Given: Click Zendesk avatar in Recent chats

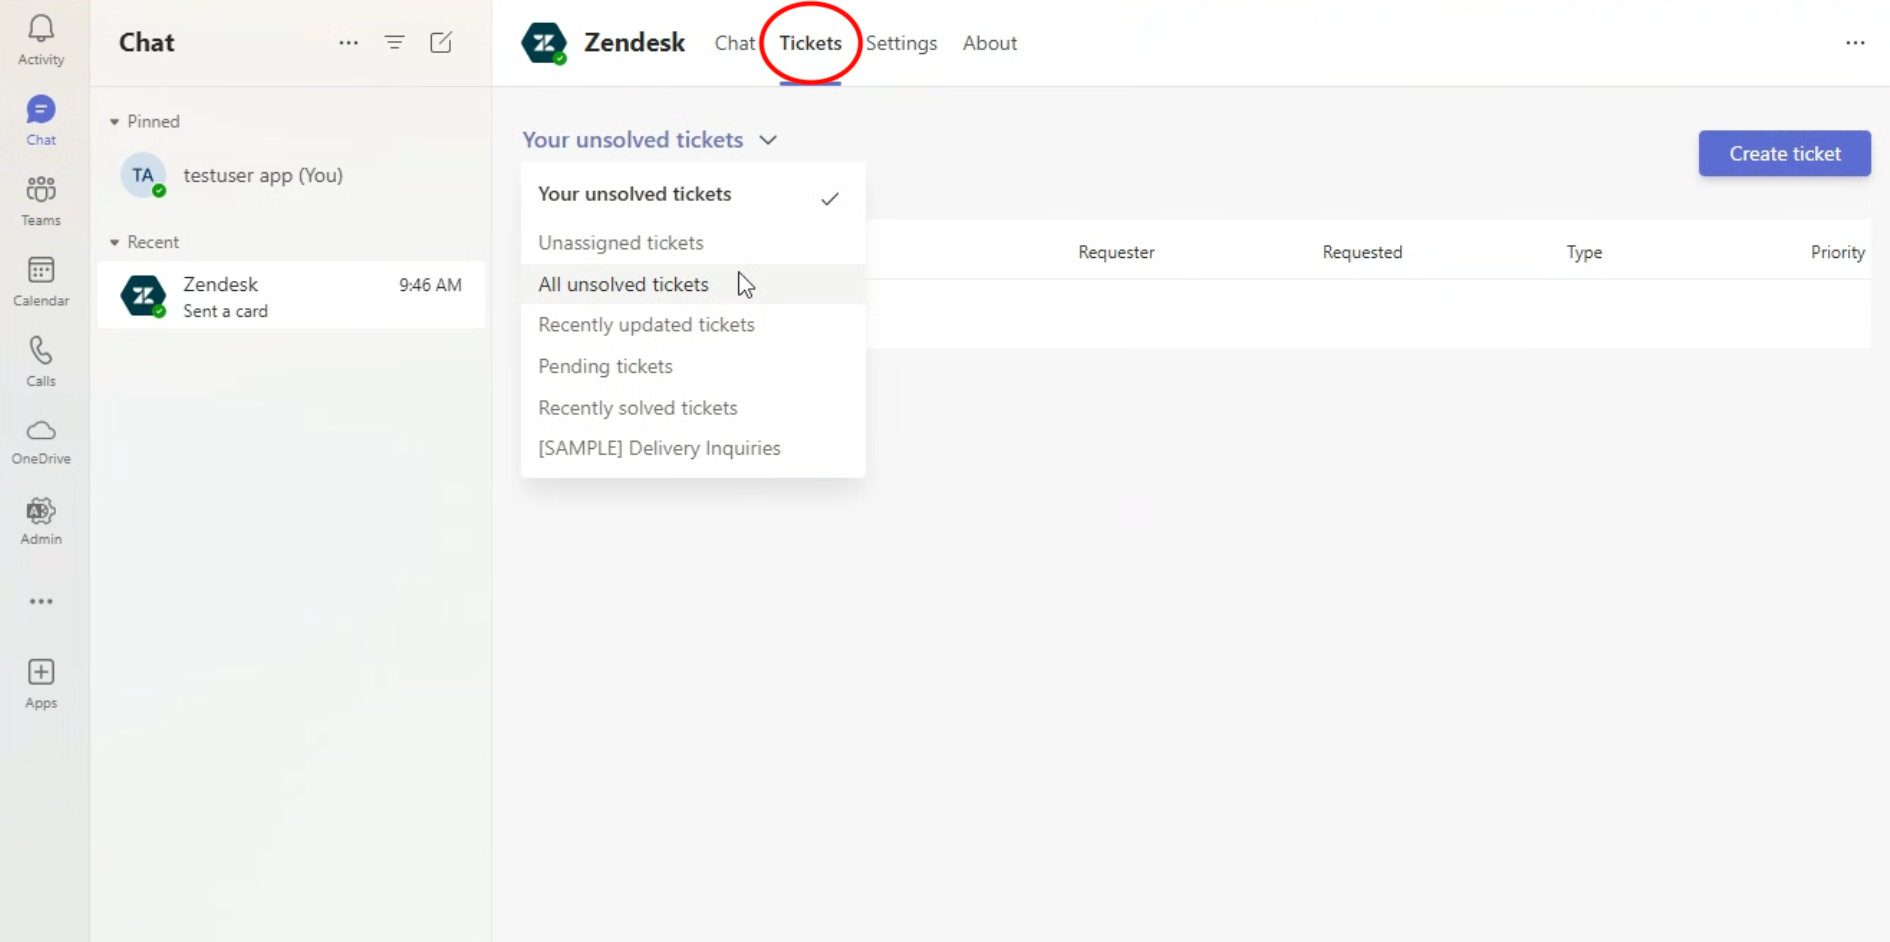Looking at the screenshot, I should [x=143, y=296].
